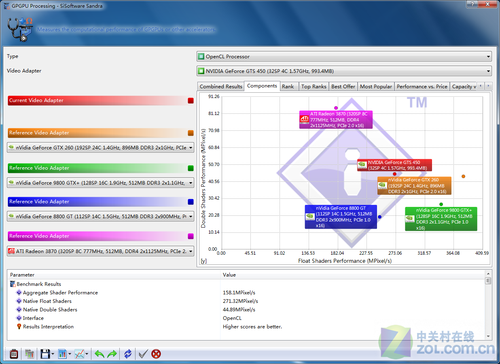The width and height of the screenshot is (500, 364).
Task: Expand the GeForce GTX 260 reference dropdown
Action: [x=101, y=147]
